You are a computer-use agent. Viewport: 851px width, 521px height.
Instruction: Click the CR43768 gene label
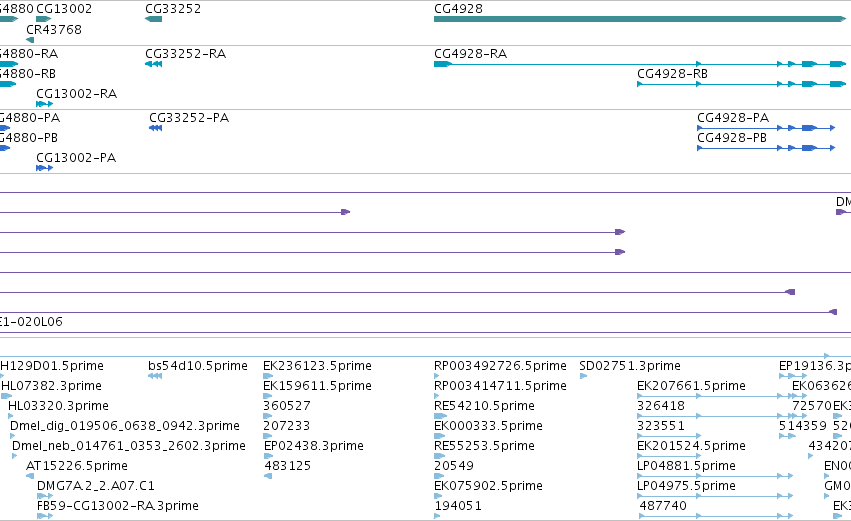point(54,30)
